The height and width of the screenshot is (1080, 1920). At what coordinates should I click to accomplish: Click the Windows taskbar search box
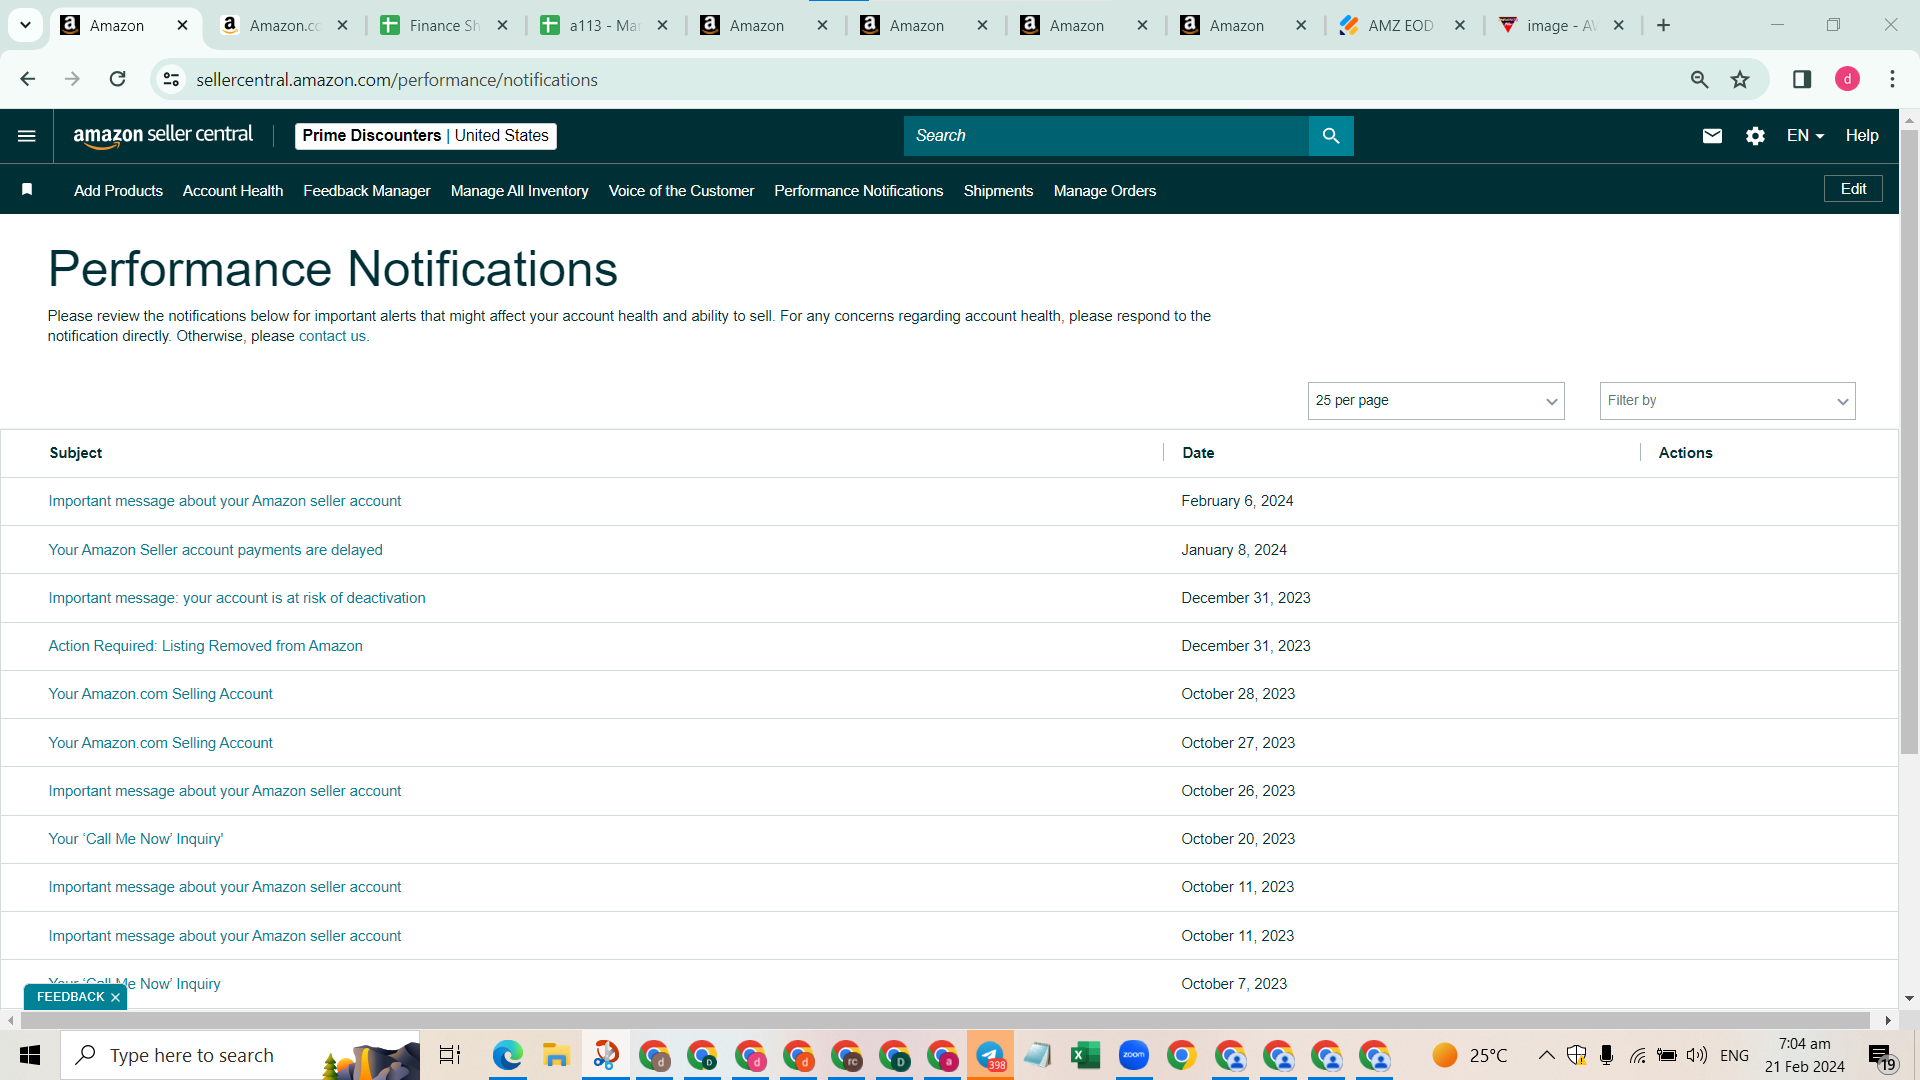coord(240,1055)
